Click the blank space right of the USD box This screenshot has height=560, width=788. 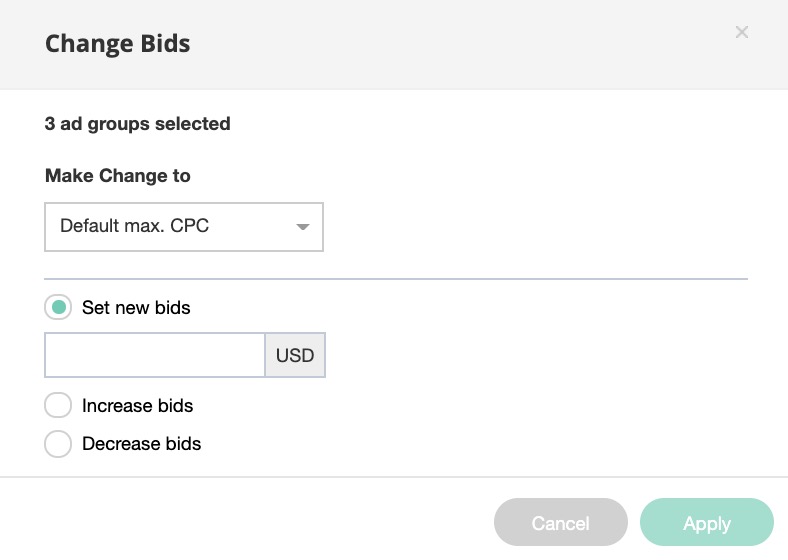540,355
